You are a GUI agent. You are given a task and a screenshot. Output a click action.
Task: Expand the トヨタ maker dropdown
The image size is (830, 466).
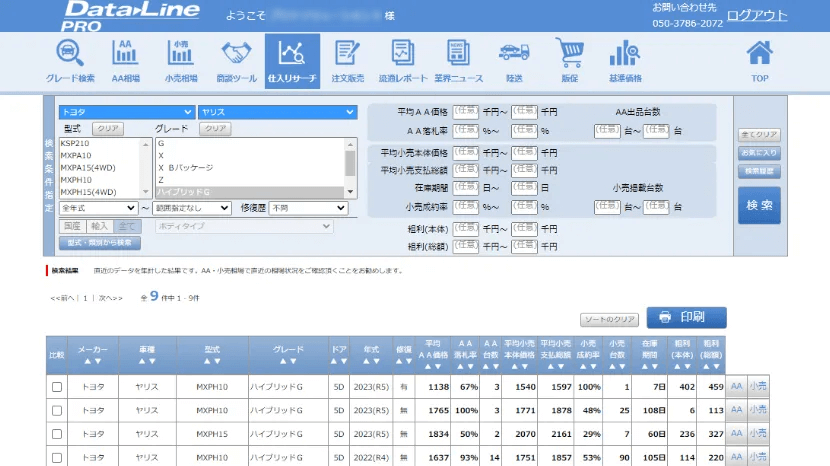tap(126, 112)
